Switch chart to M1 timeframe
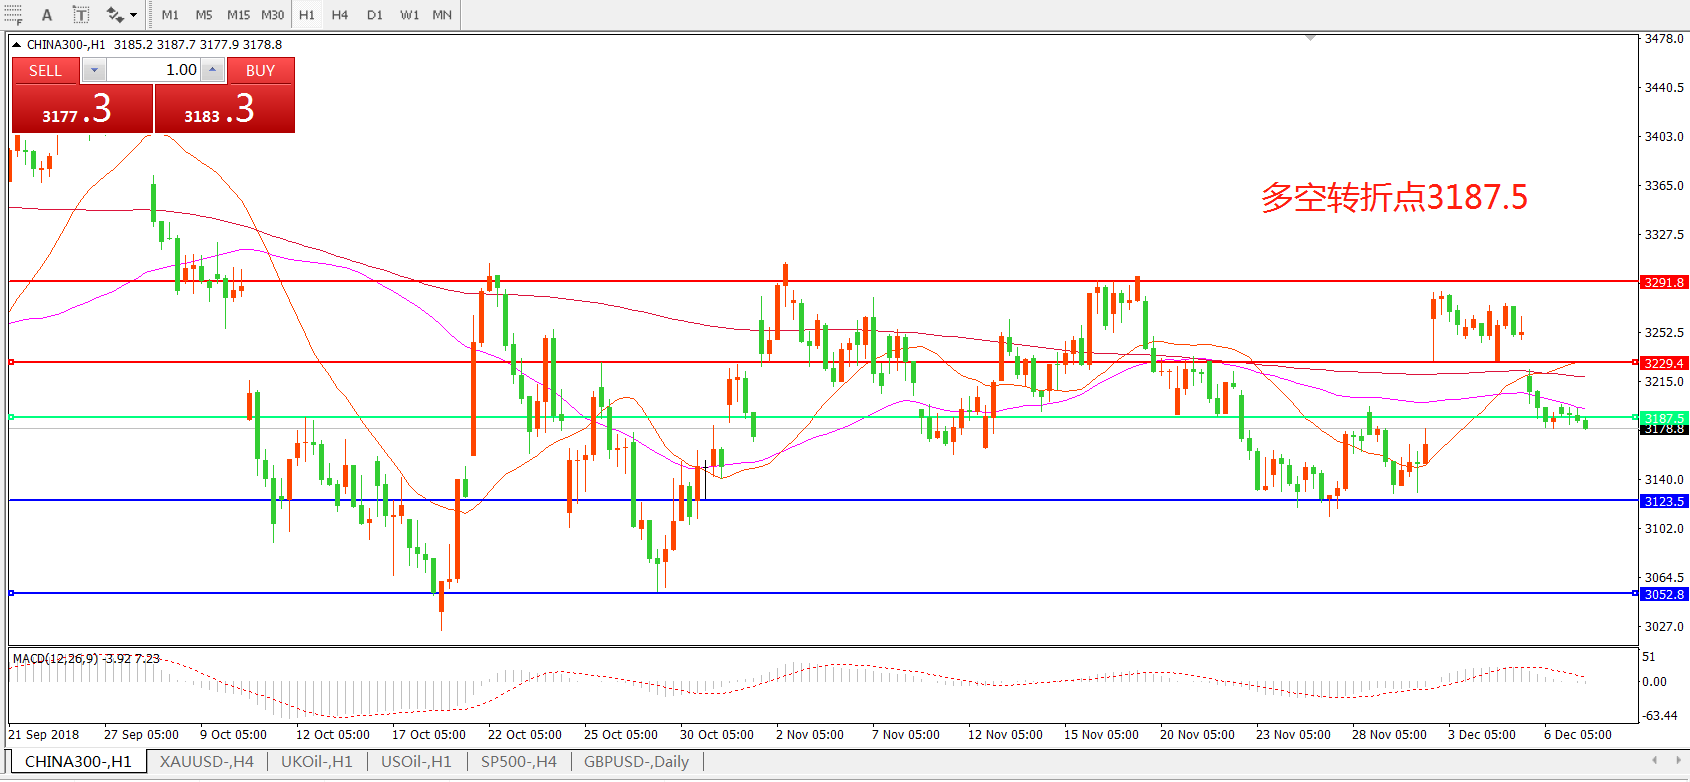Image resolution: width=1690 pixels, height=782 pixels. tap(170, 15)
